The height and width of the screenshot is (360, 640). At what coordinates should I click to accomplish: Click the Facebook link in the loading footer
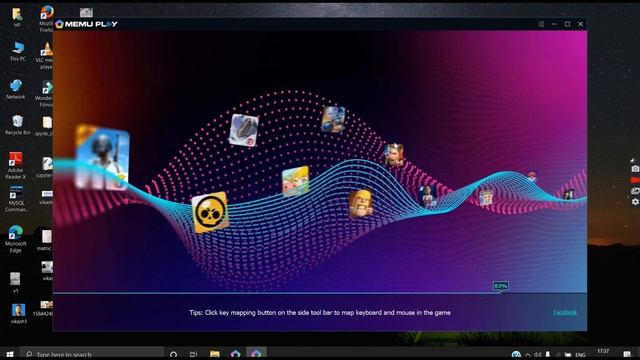point(565,313)
